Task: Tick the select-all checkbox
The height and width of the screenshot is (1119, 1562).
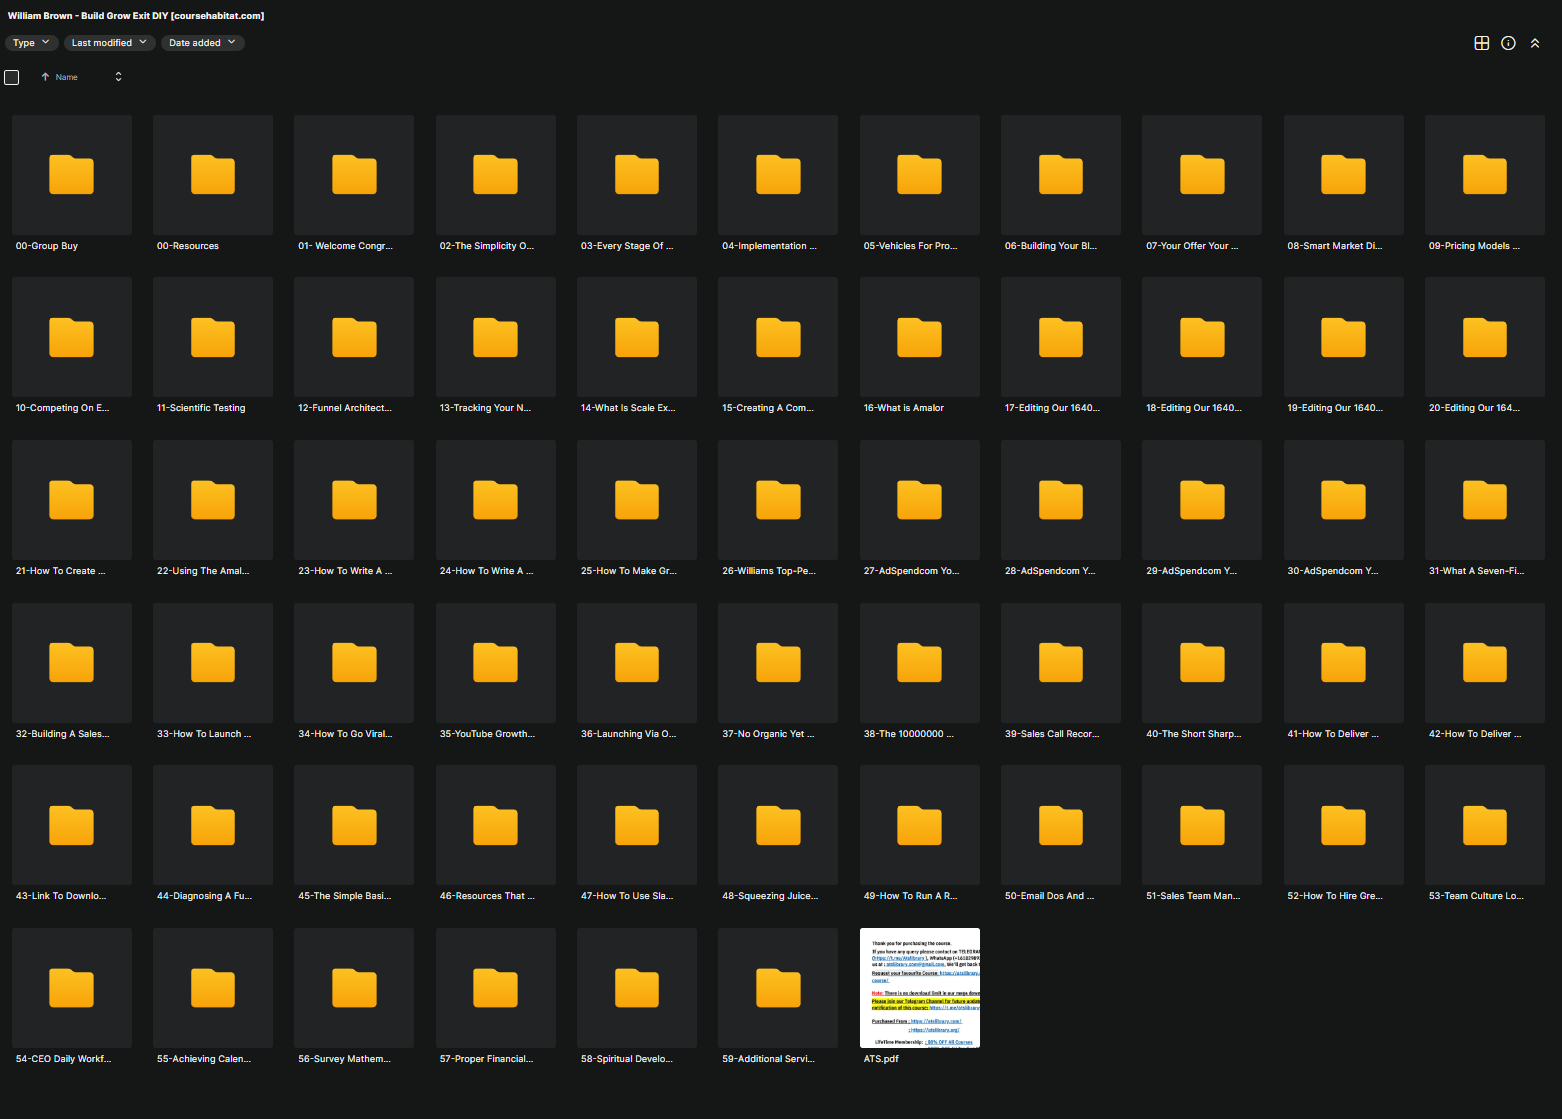Action: click(x=12, y=77)
